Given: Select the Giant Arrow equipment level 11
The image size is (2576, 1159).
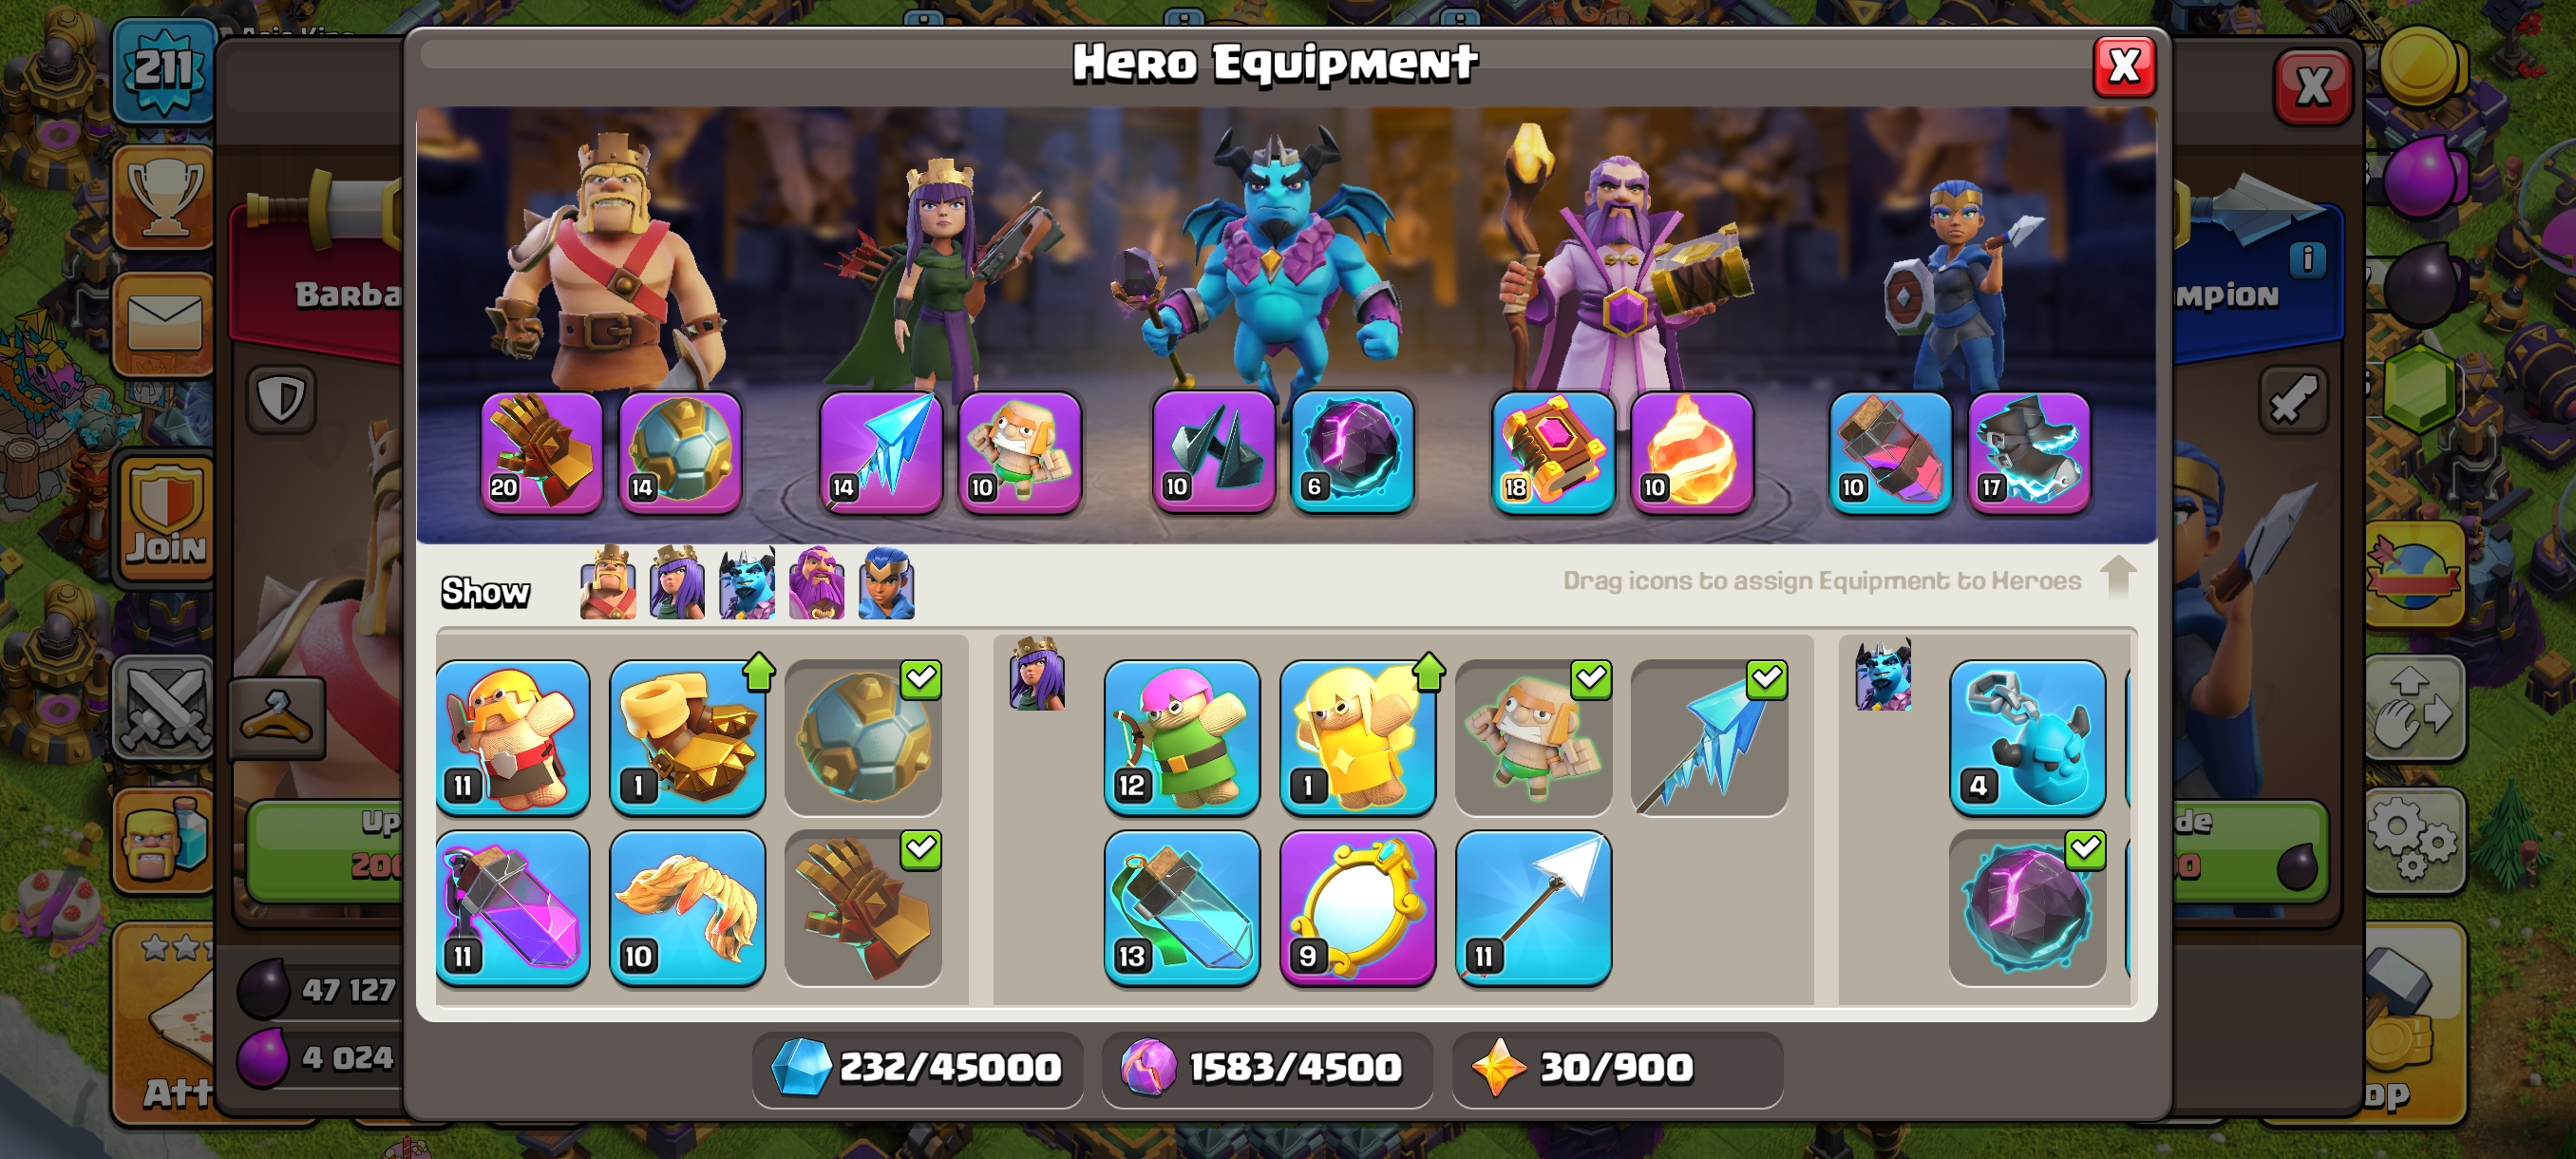Looking at the screenshot, I should pyautogui.click(x=1533, y=907).
